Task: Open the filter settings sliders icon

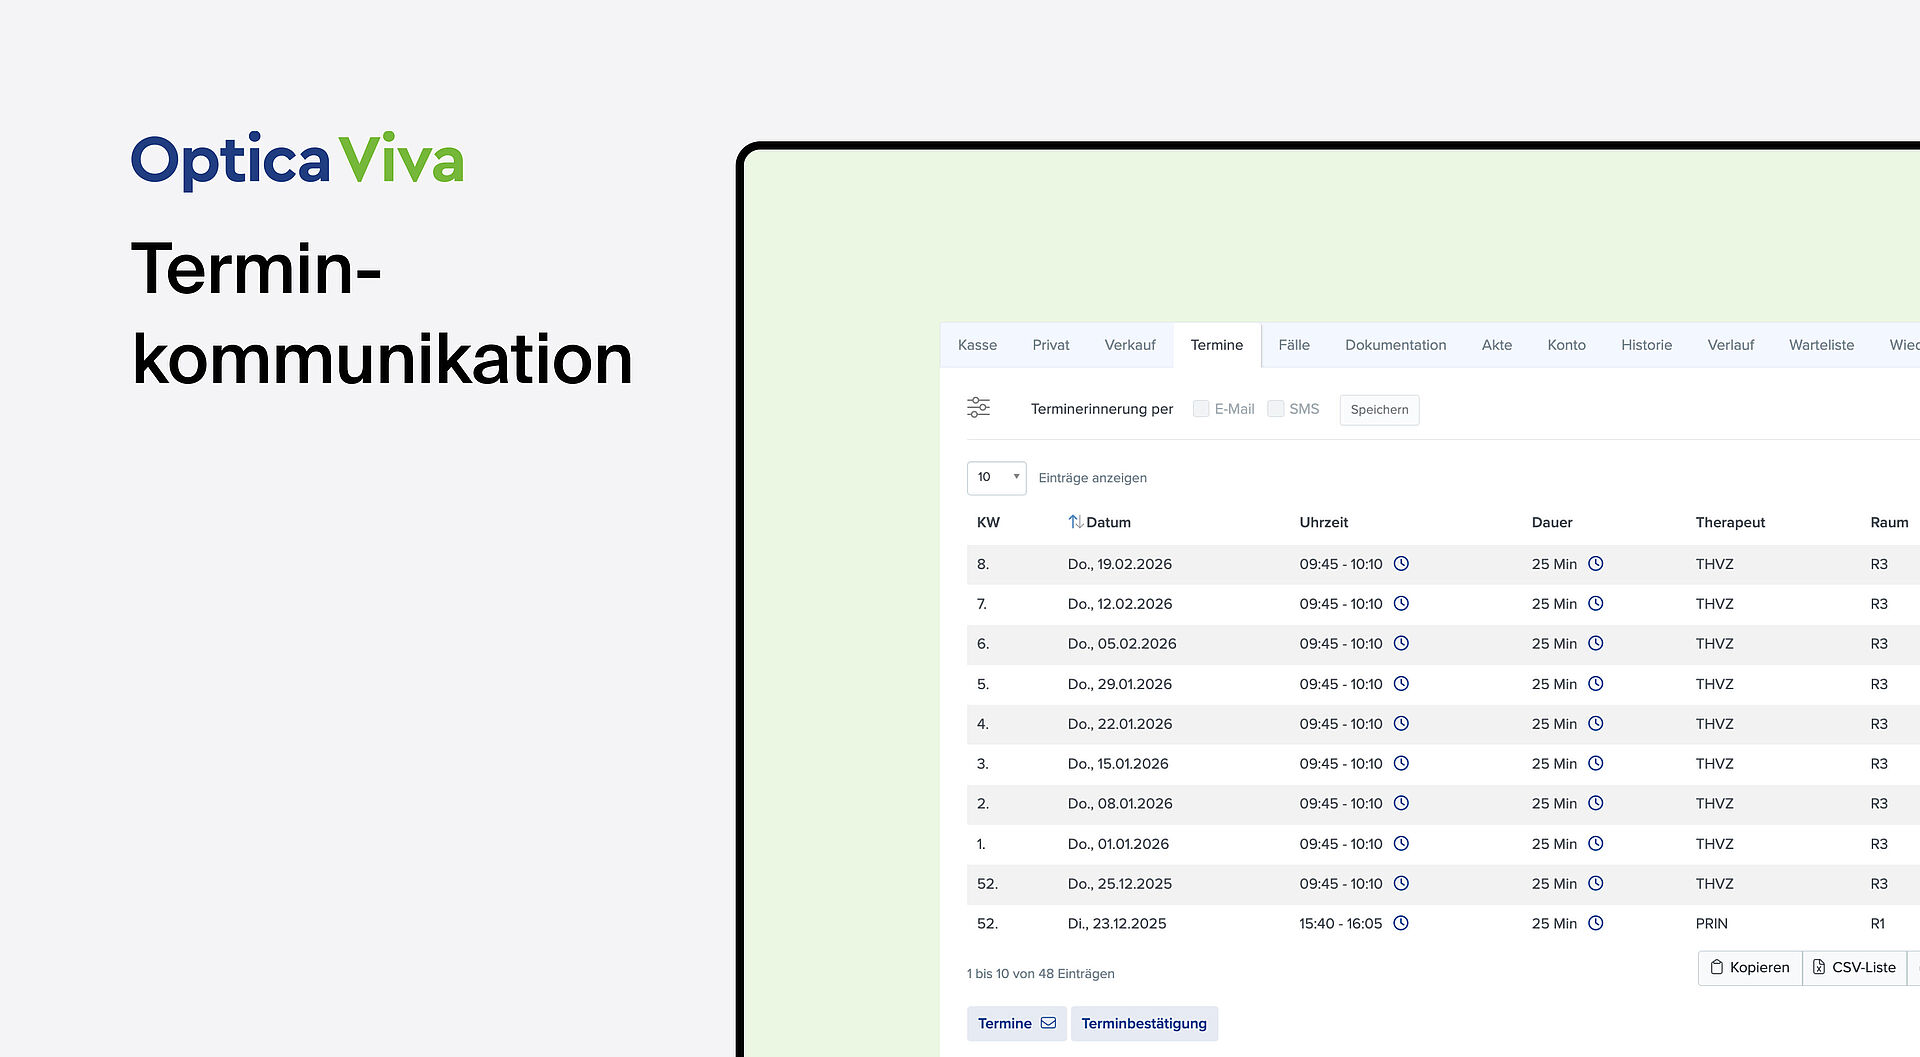Action: [x=978, y=407]
